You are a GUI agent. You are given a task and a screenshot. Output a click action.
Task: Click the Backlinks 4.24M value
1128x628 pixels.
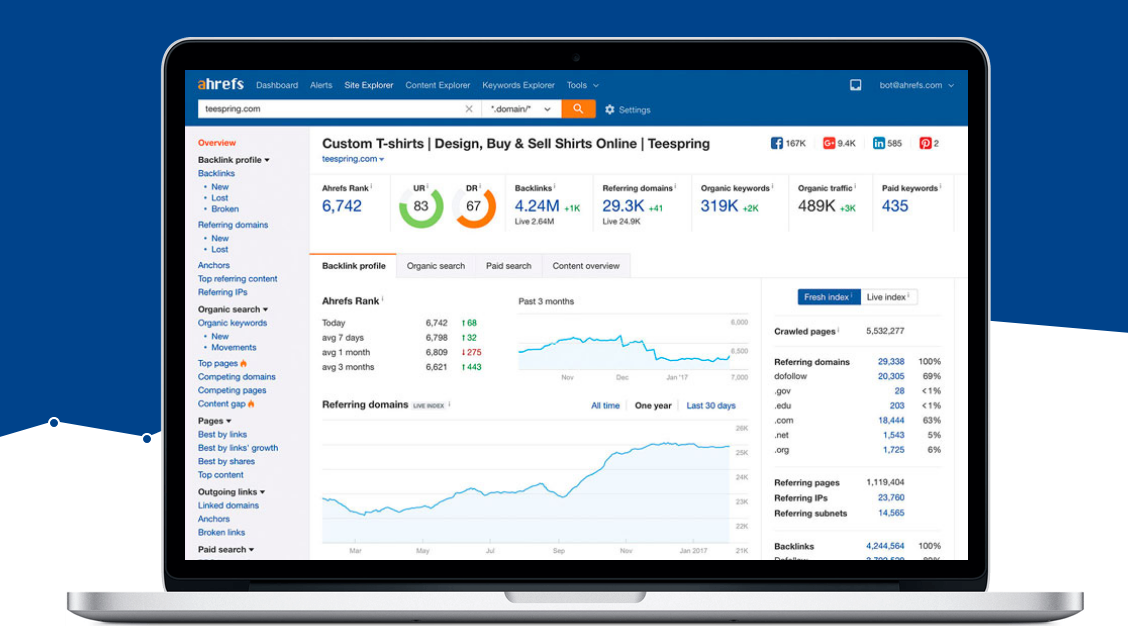coord(537,206)
